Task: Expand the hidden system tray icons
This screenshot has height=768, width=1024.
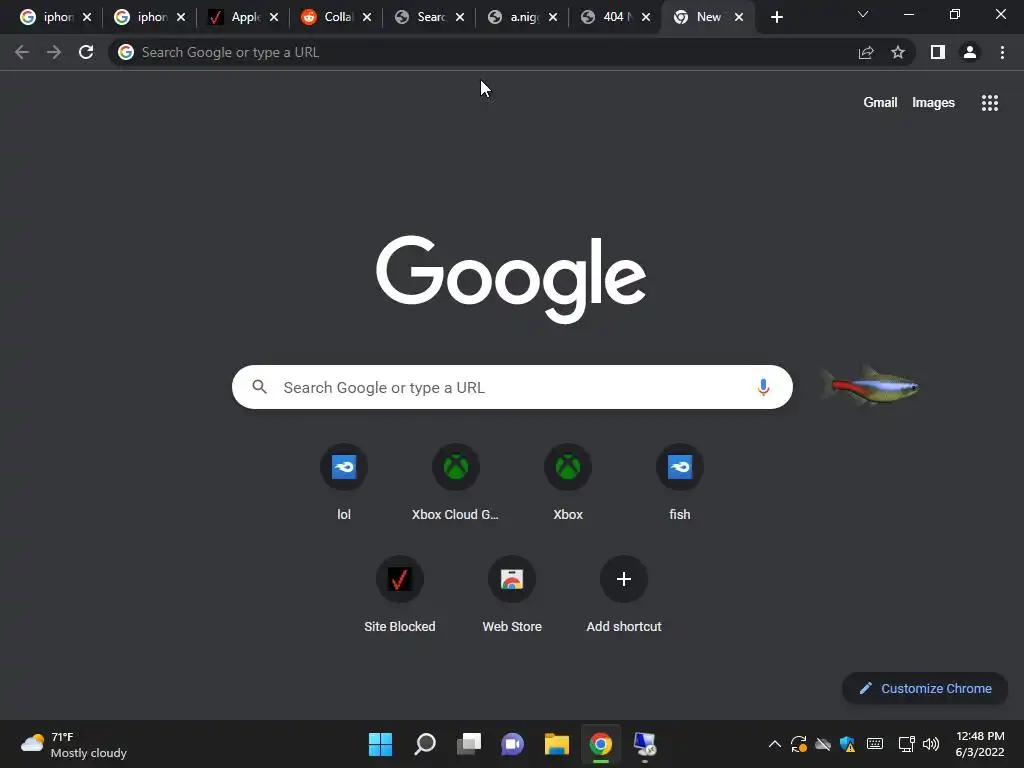Action: click(775, 744)
